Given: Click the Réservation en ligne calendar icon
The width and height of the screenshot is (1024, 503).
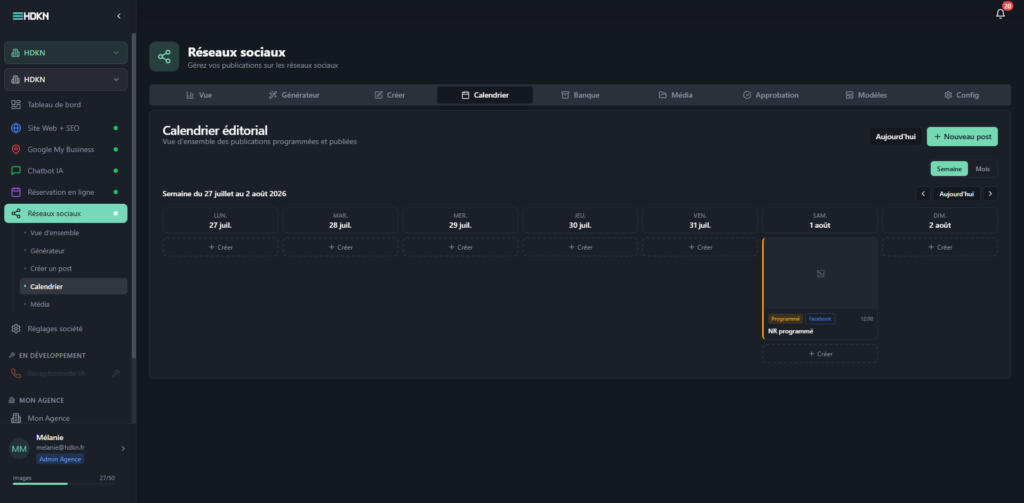Looking at the screenshot, I should coord(16,192).
